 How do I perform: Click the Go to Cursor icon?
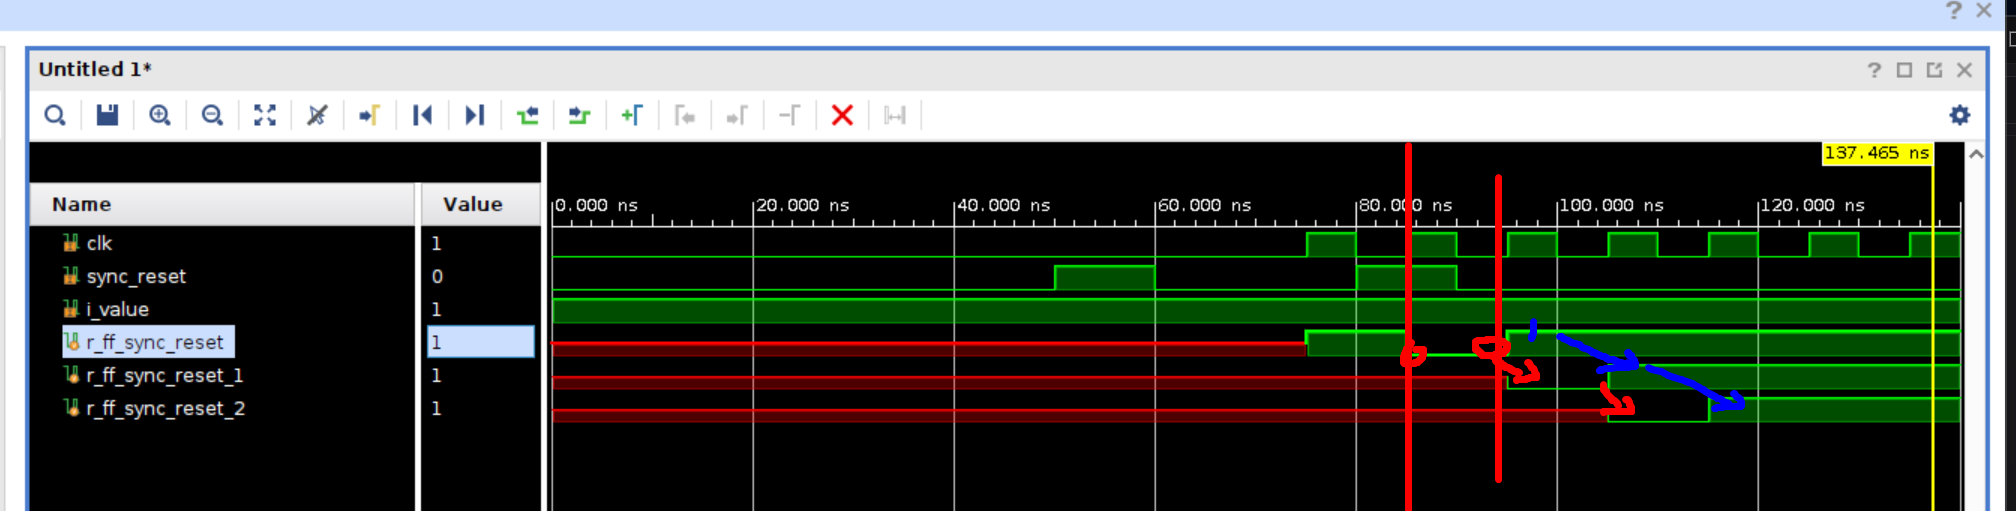tap(370, 116)
